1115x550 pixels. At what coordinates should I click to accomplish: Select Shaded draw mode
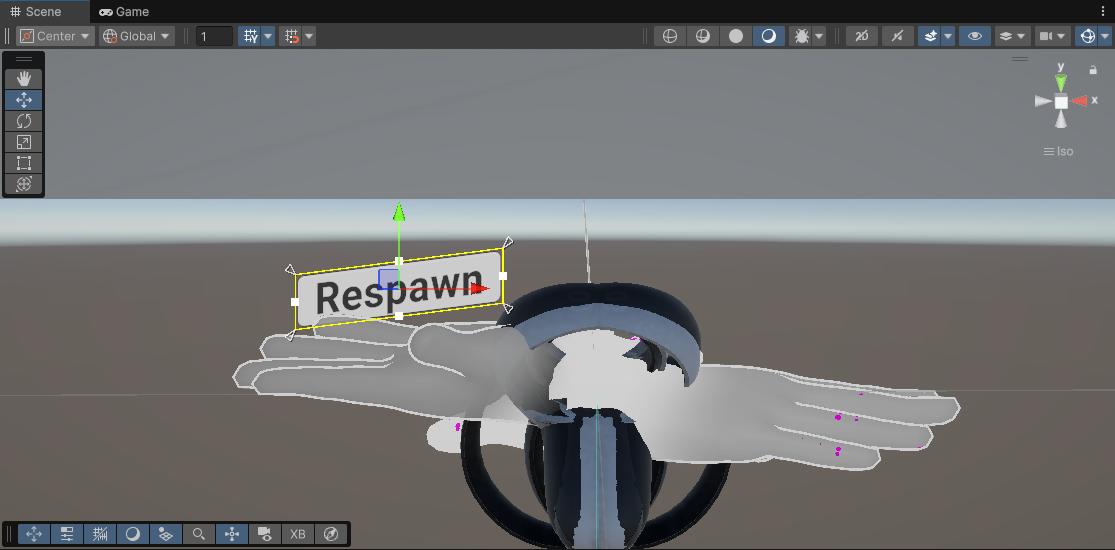769,36
